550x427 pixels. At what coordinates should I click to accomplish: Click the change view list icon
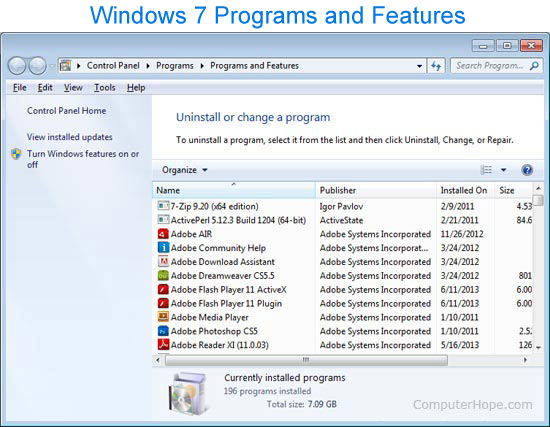click(x=486, y=170)
